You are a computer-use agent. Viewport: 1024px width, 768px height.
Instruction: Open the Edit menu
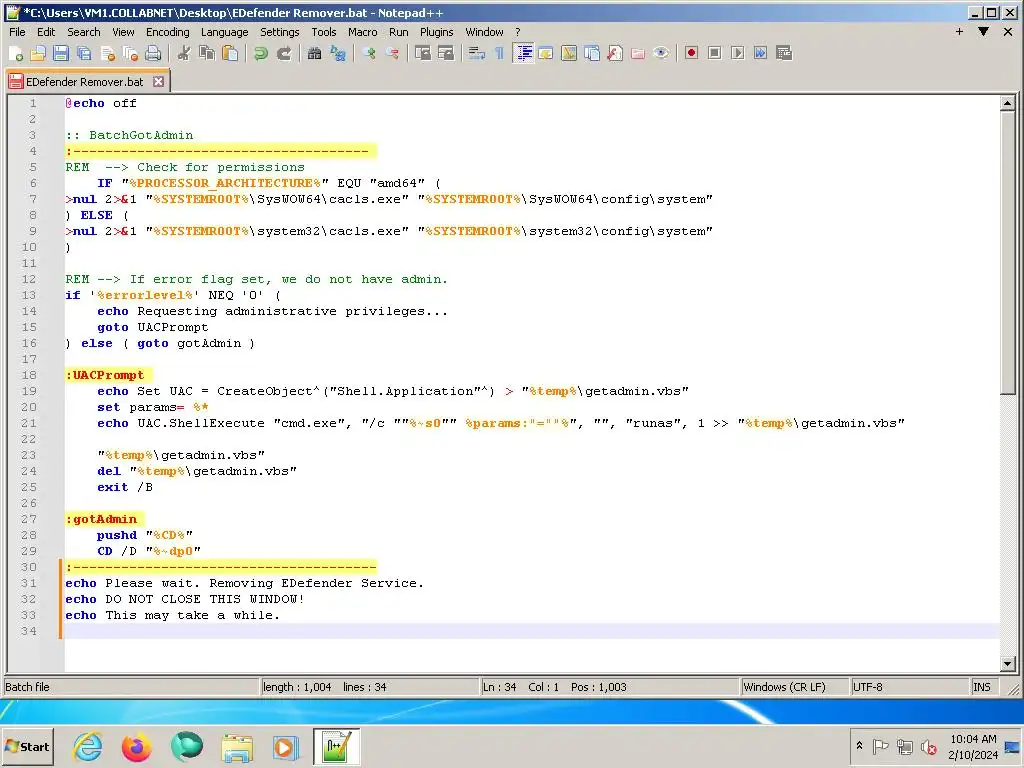(x=46, y=32)
